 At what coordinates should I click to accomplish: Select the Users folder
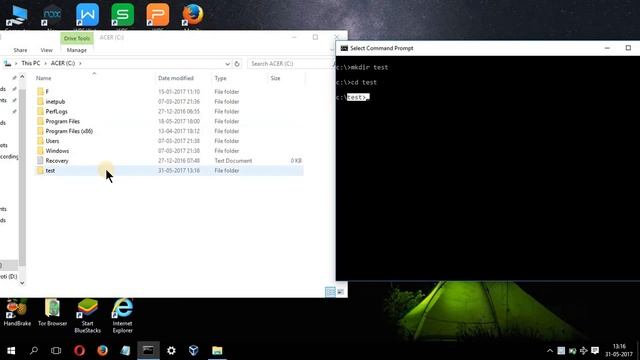click(169, 141)
